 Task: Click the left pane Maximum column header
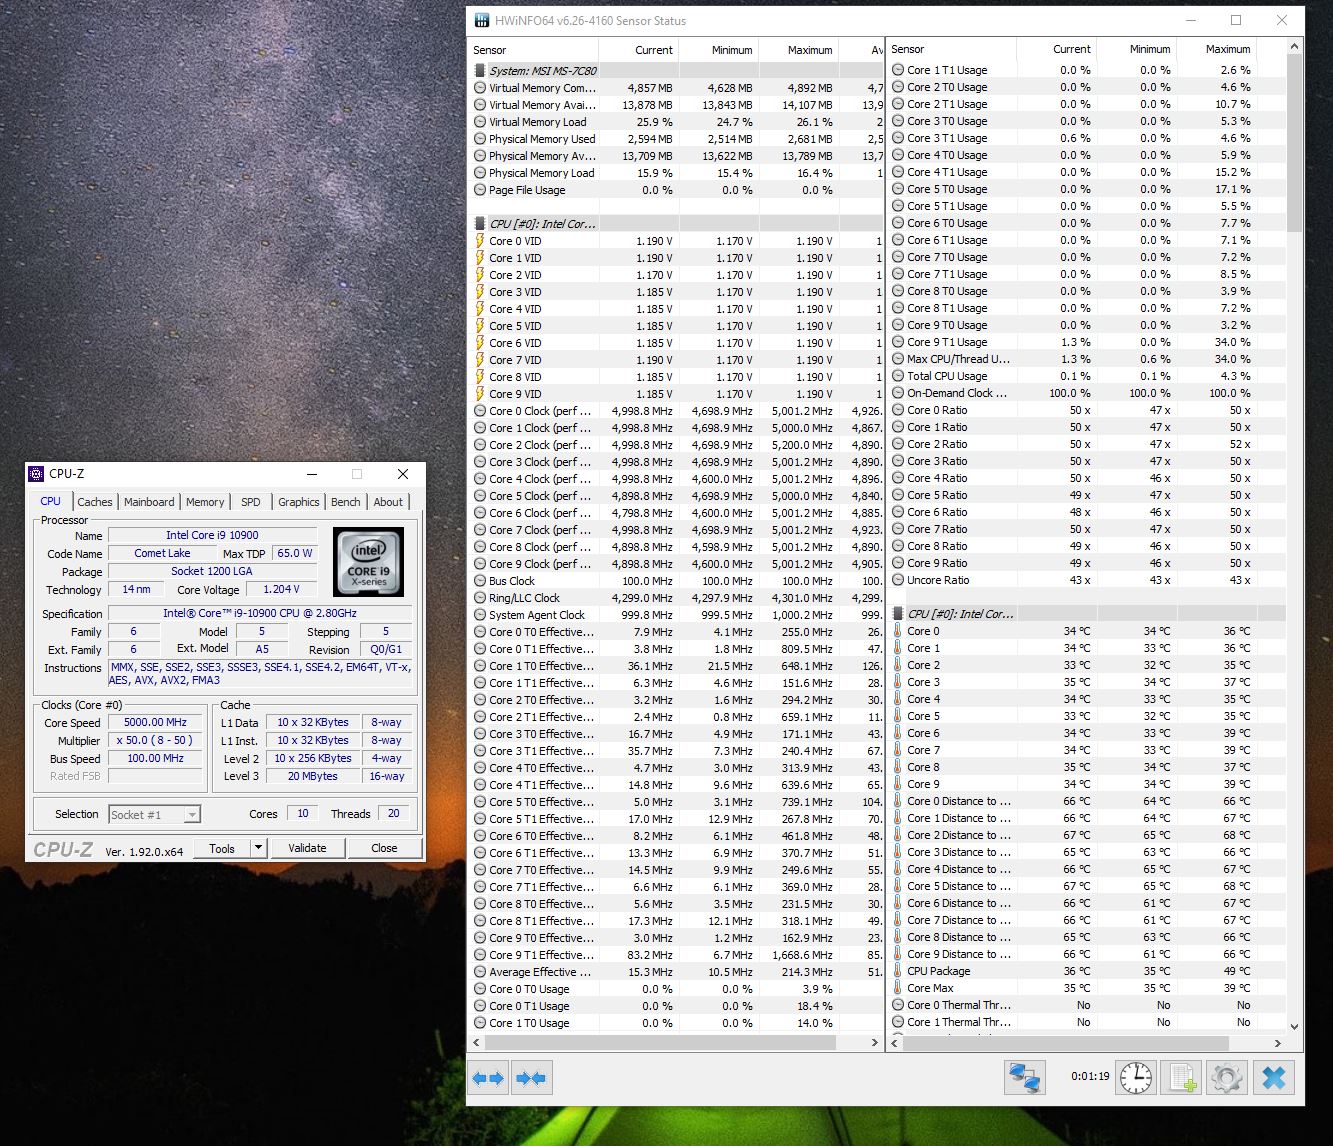799,50
